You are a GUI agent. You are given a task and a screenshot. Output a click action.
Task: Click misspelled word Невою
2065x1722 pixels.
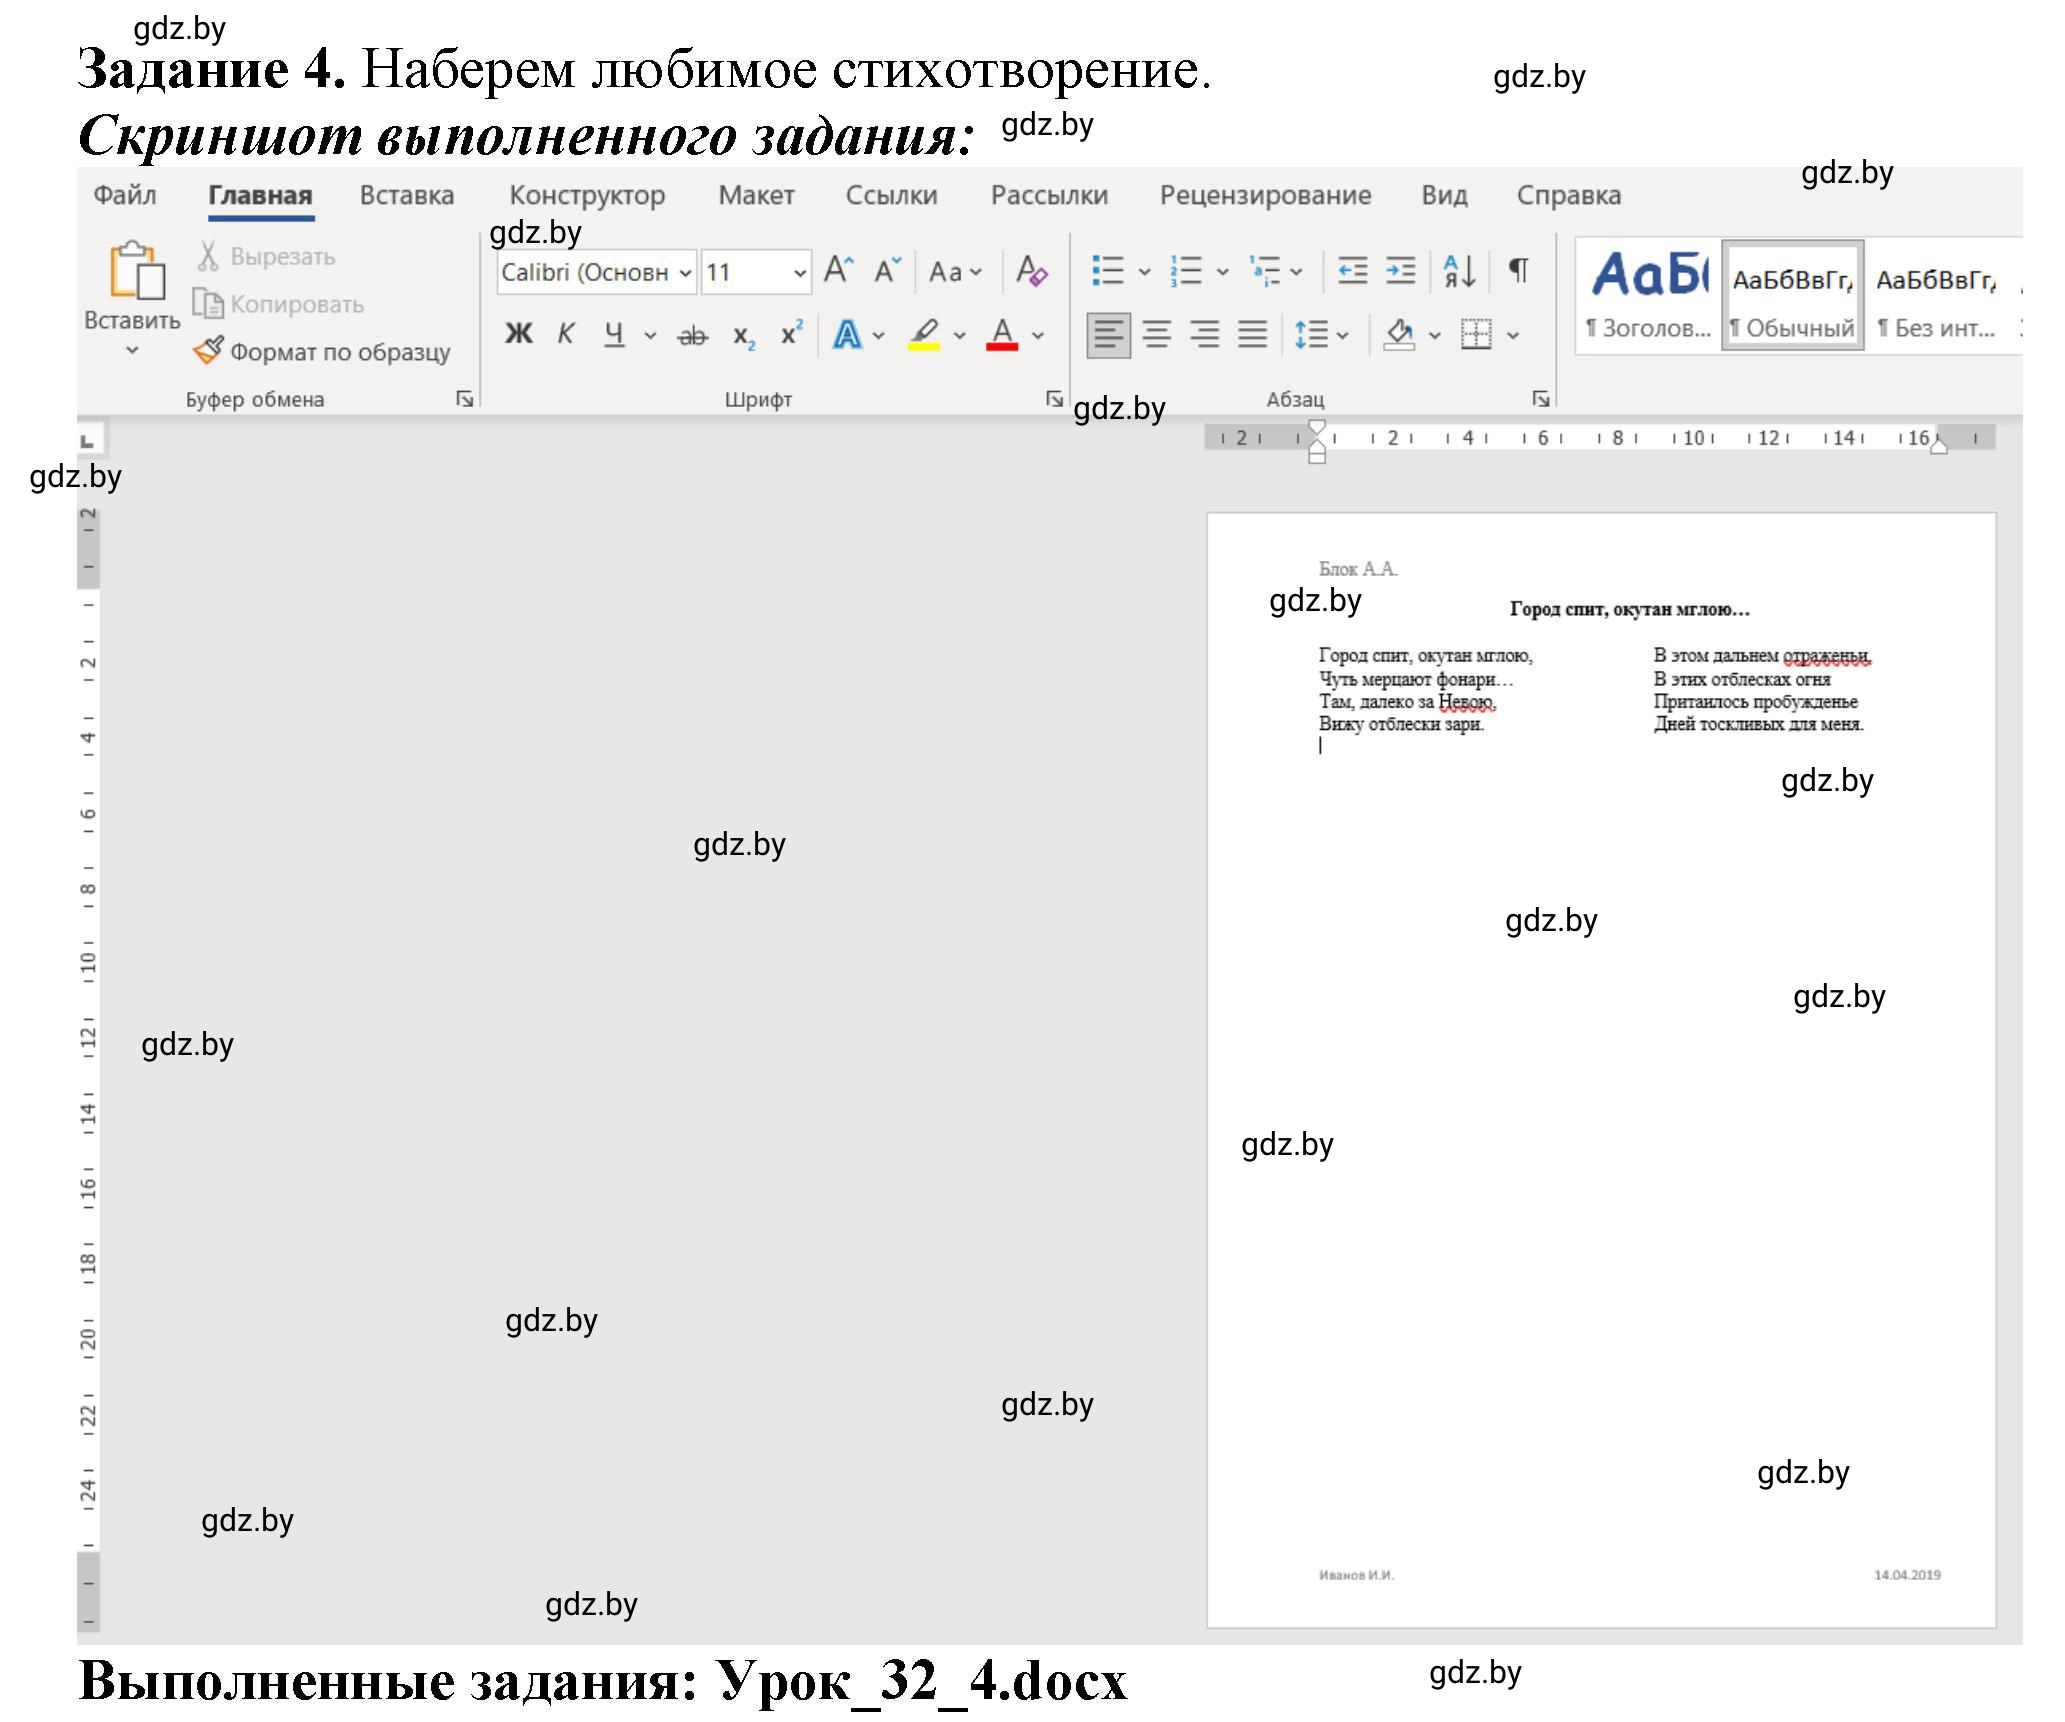tap(1466, 702)
